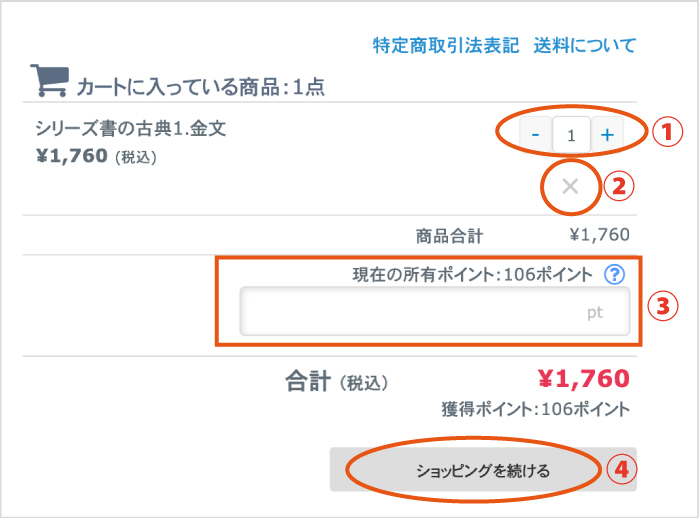This screenshot has height=518, width=699.
Task: Click the points input field
Action: (x=434, y=312)
